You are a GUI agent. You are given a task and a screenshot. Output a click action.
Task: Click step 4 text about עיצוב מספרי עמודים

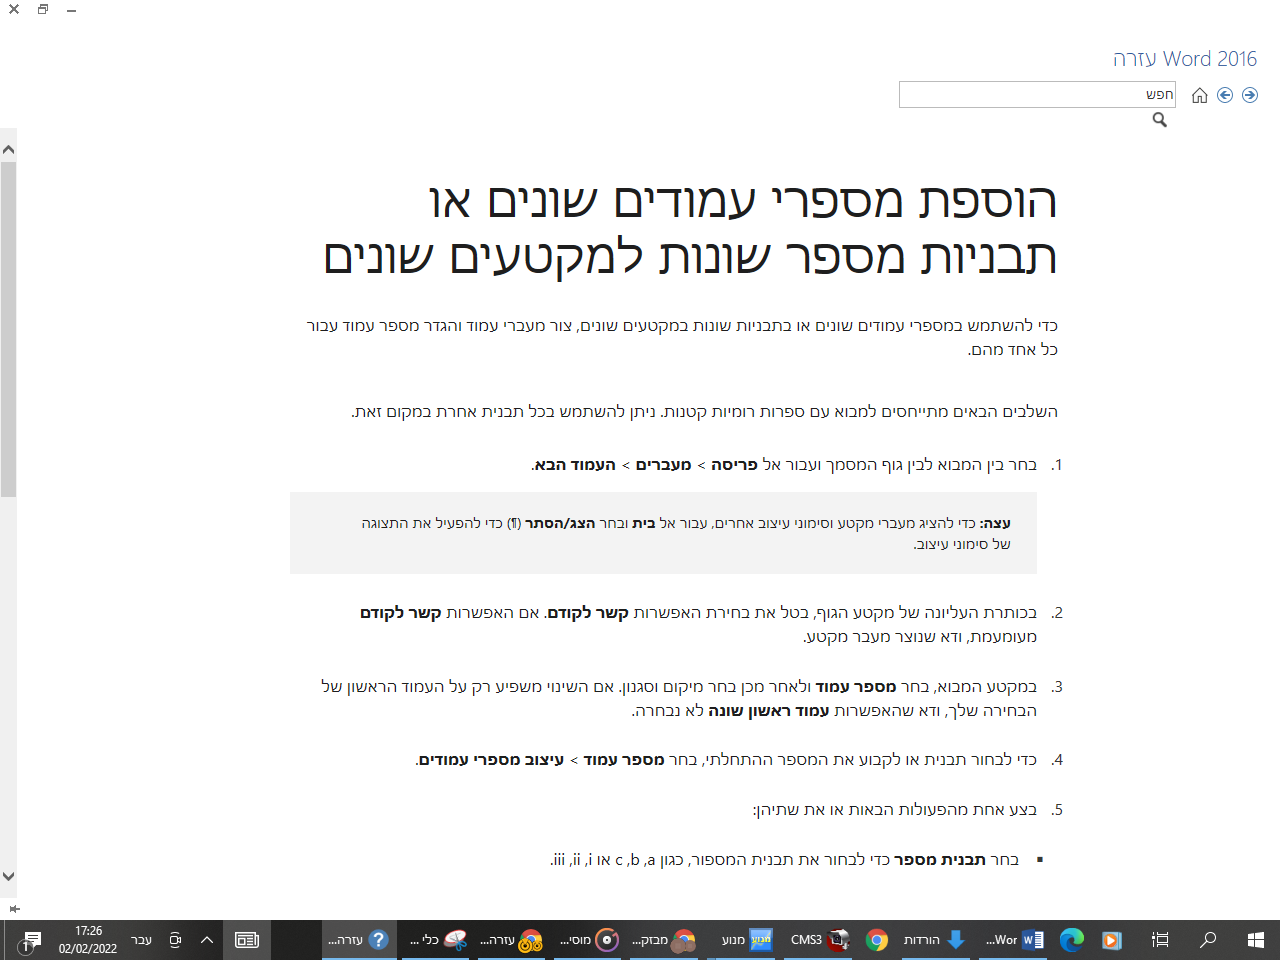726,760
